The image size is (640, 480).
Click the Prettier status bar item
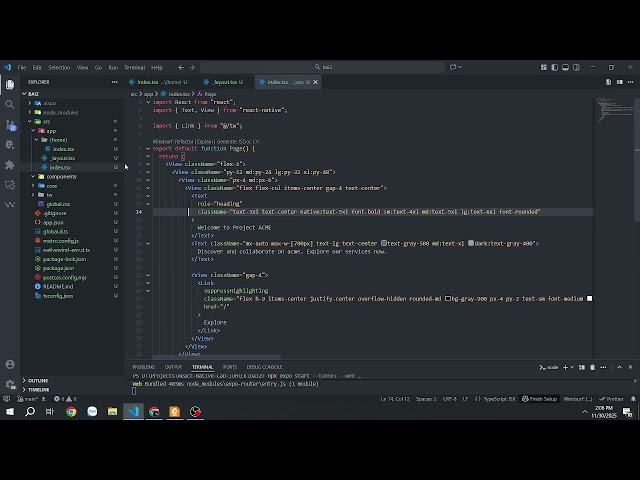click(611, 399)
